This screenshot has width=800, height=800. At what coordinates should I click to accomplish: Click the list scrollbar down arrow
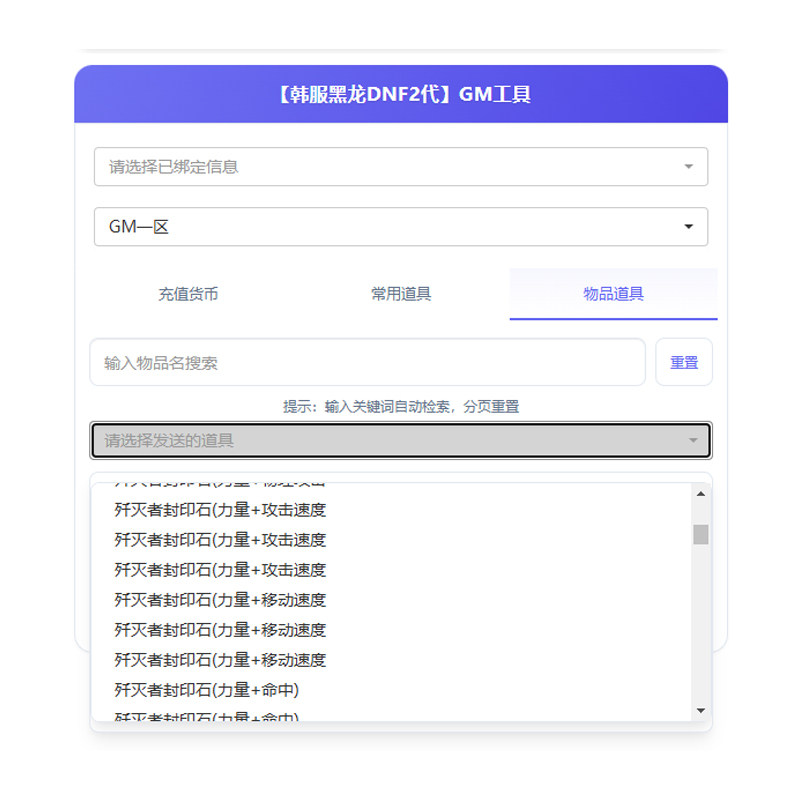tap(701, 710)
